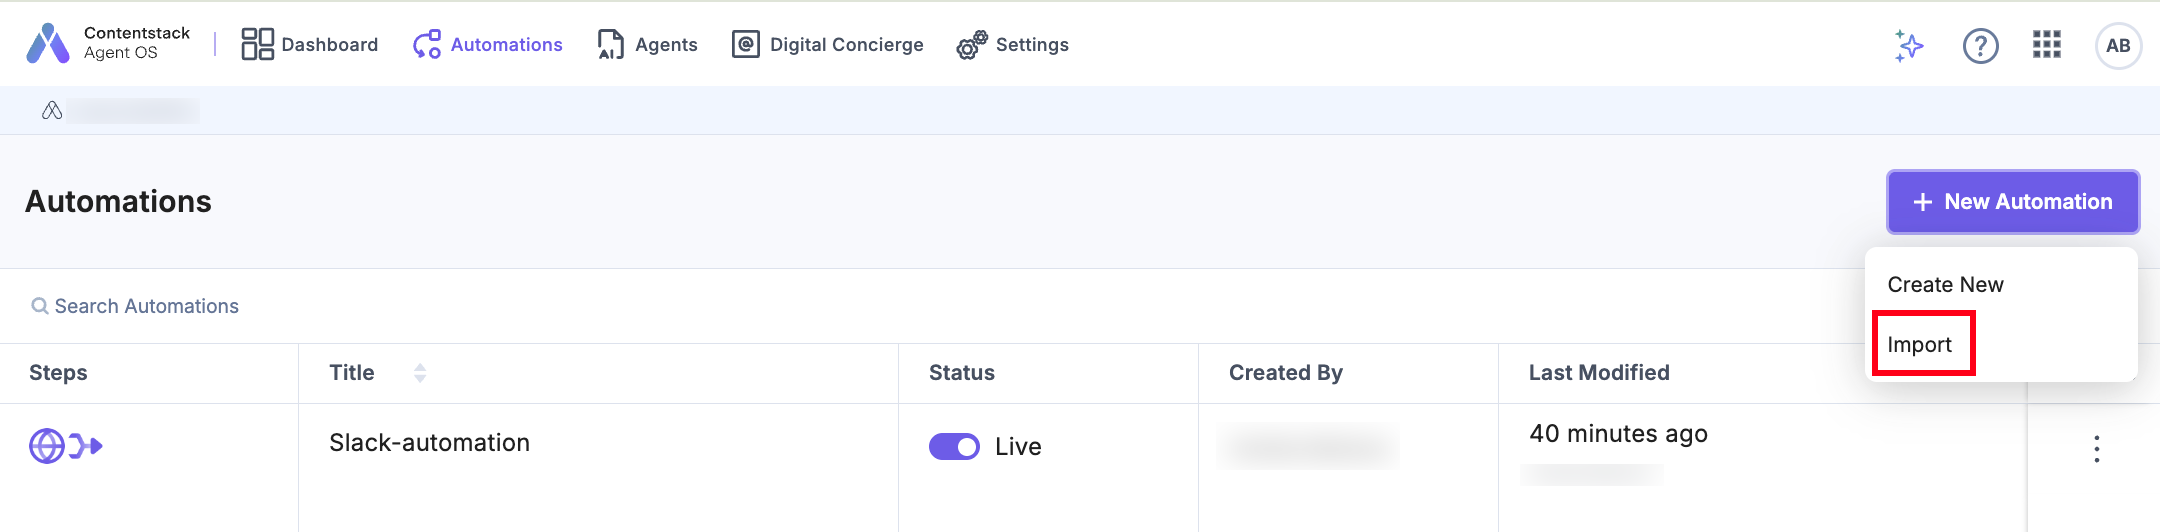Viewport: 2160px width, 532px height.
Task: Open the apps grid launcher icon
Action: pos(2047,45)
